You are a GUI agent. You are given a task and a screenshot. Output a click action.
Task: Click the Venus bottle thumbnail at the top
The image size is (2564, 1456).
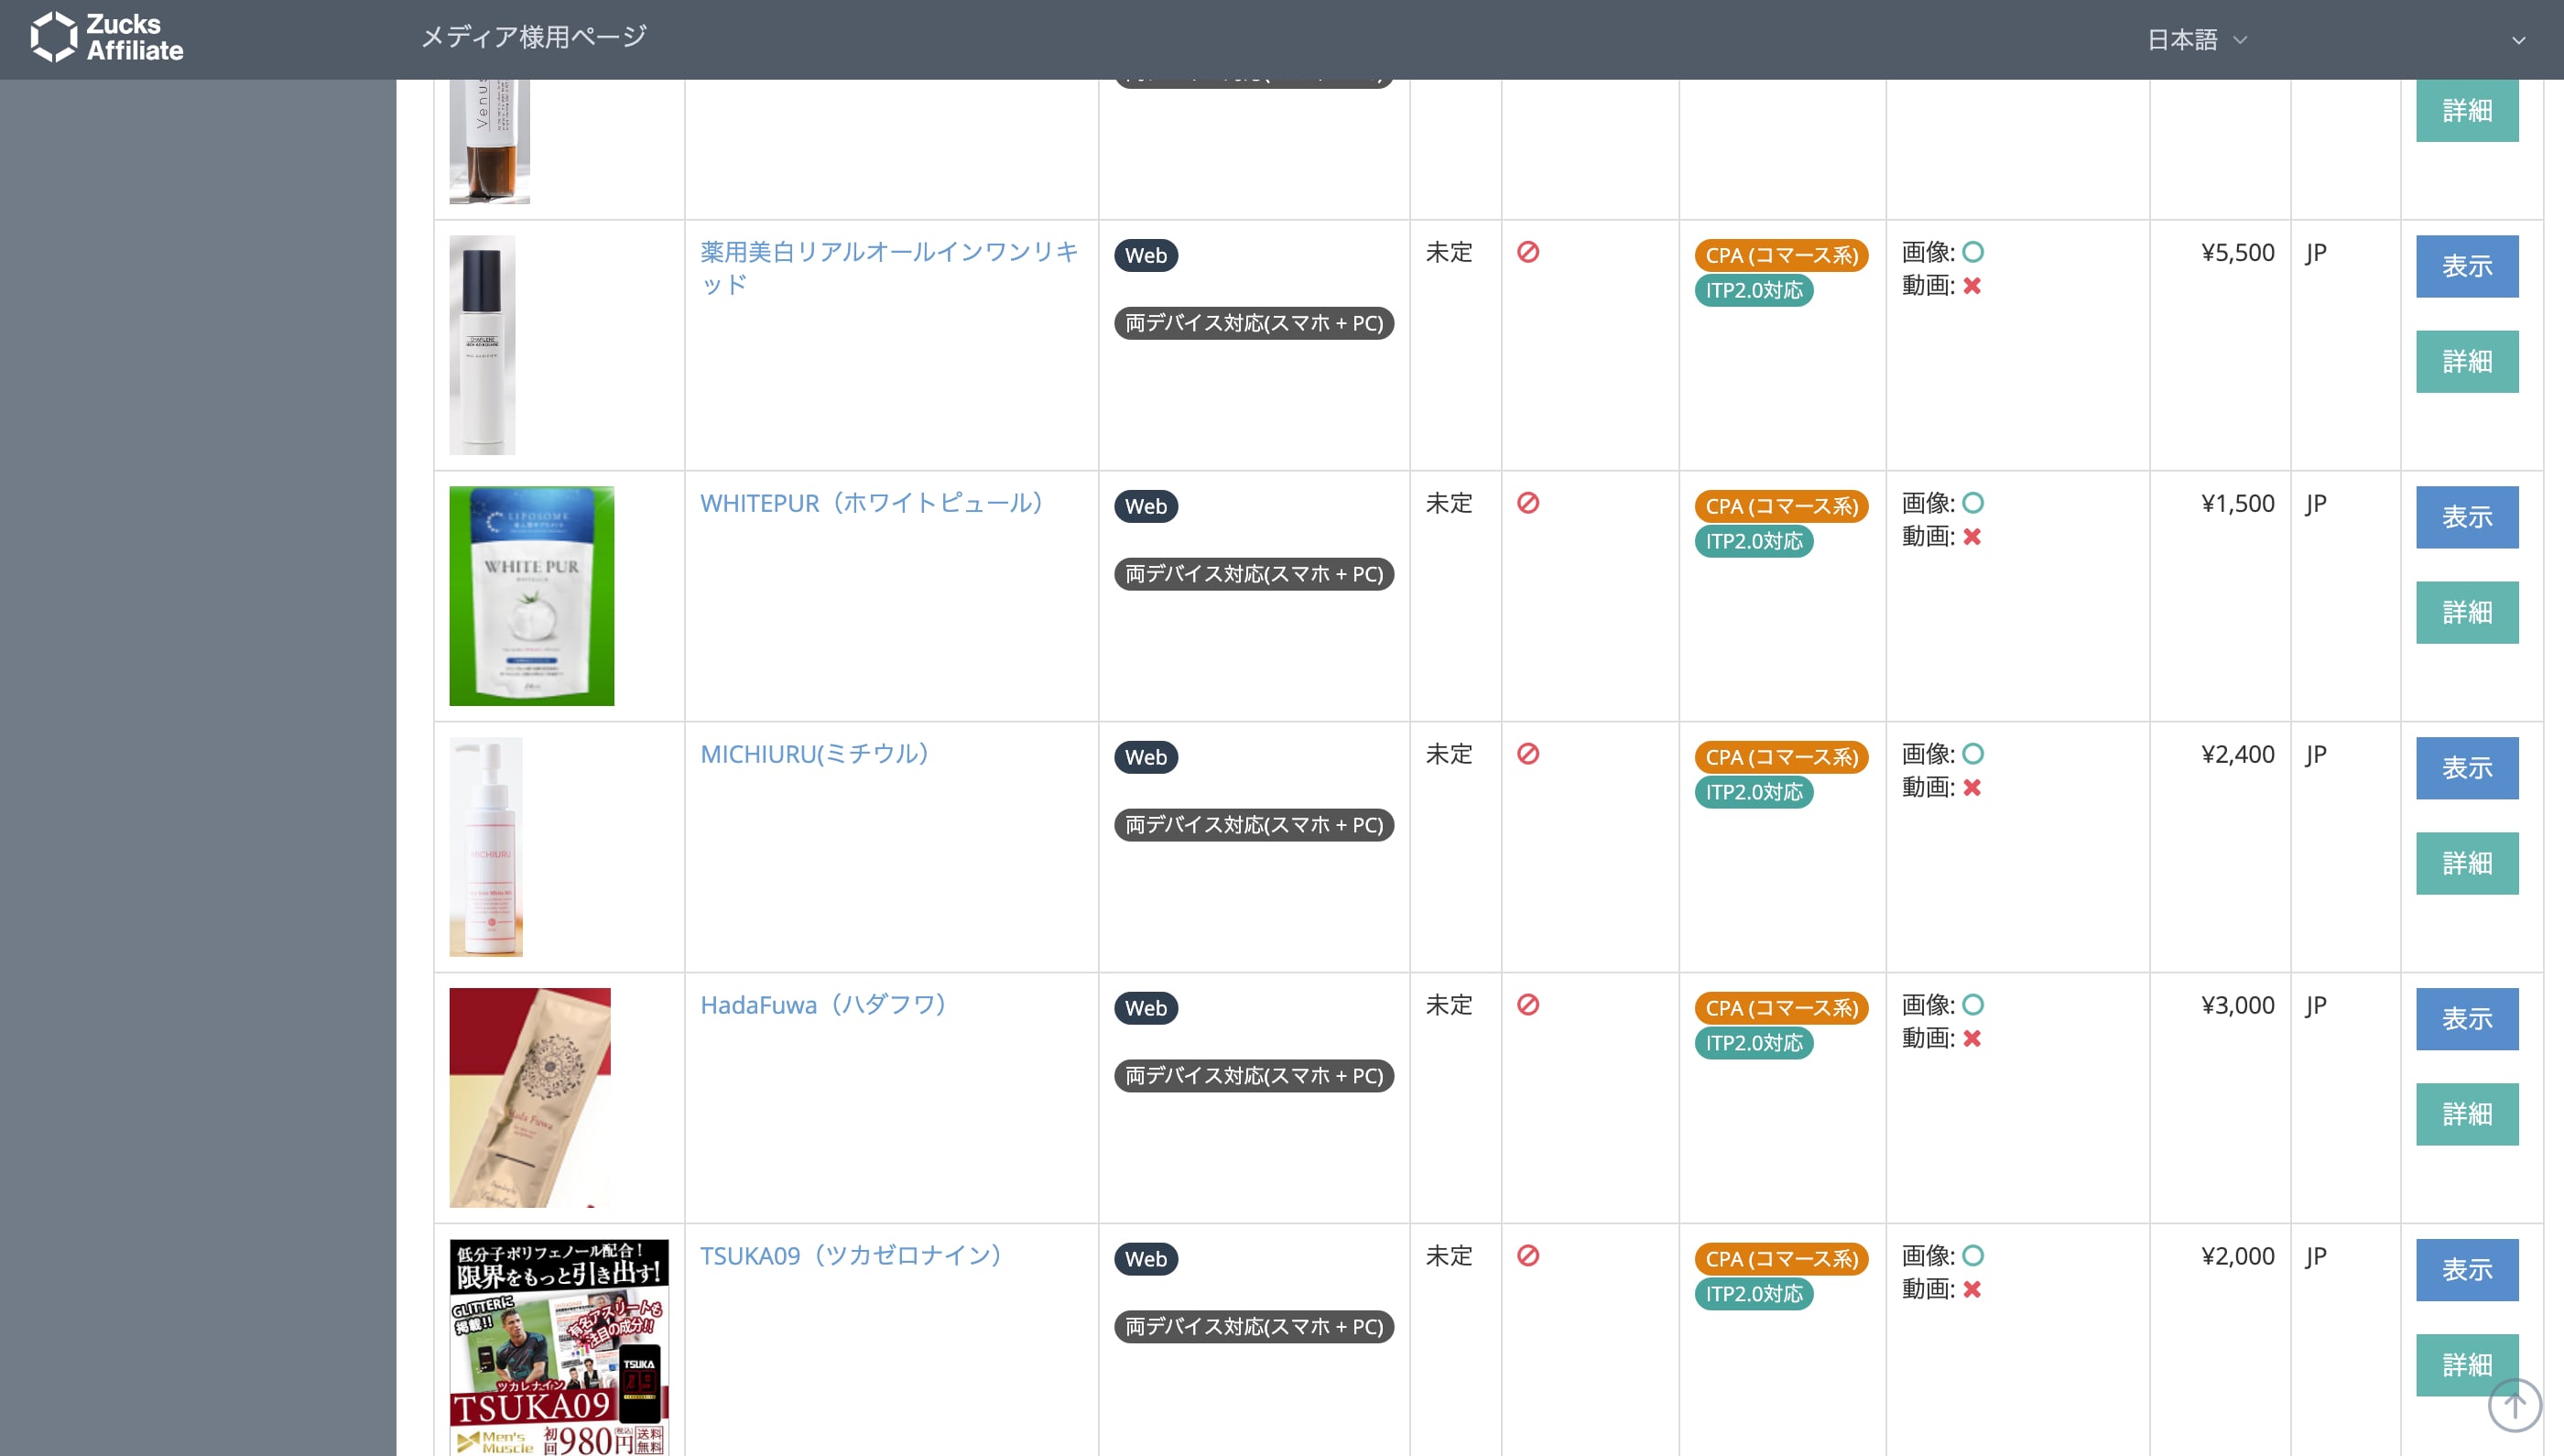coord(489,142)
